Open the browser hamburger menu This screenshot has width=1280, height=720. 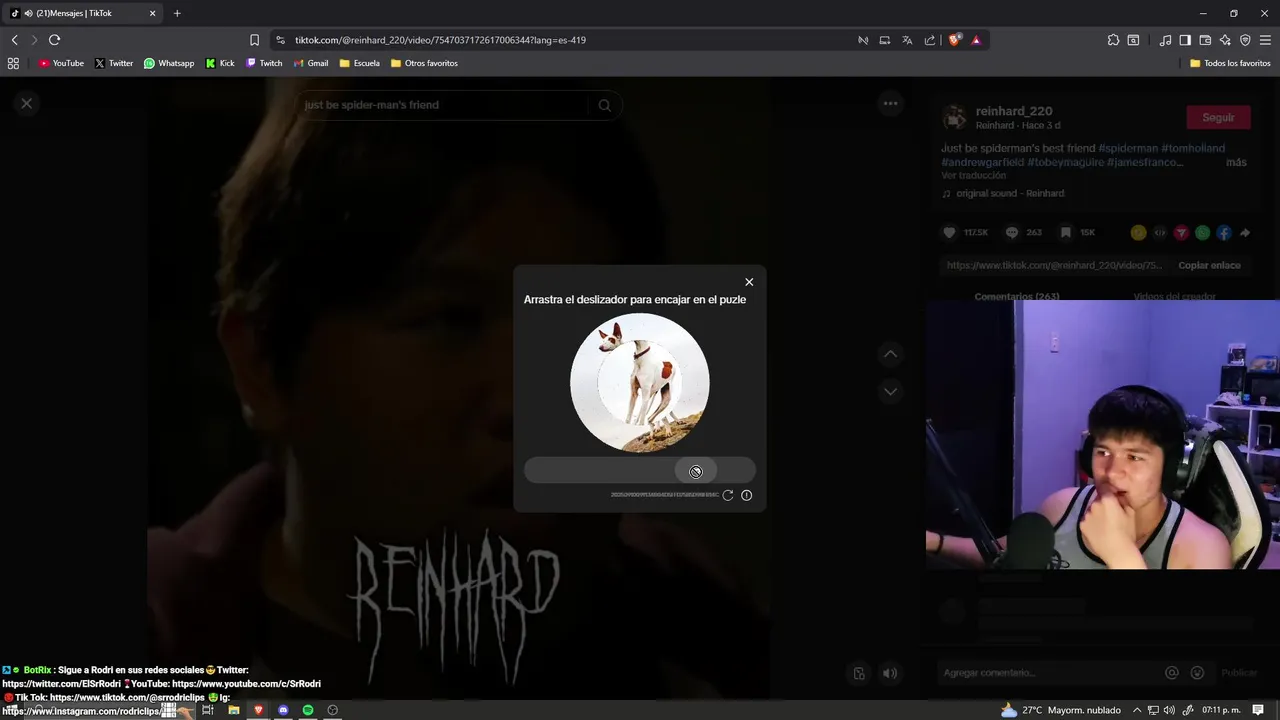1266,40
